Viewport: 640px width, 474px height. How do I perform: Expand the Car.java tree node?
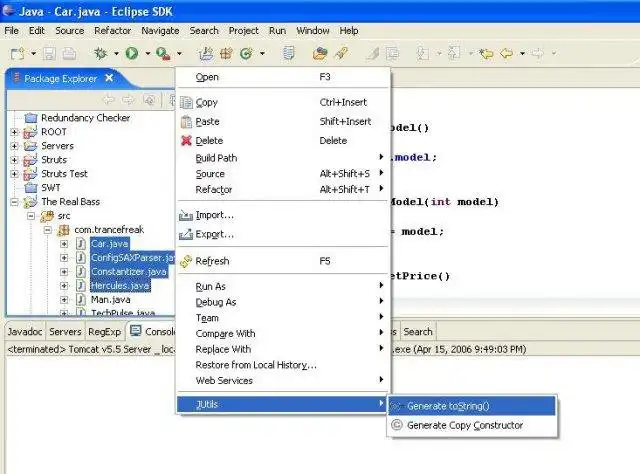click(x=64, y=244)
